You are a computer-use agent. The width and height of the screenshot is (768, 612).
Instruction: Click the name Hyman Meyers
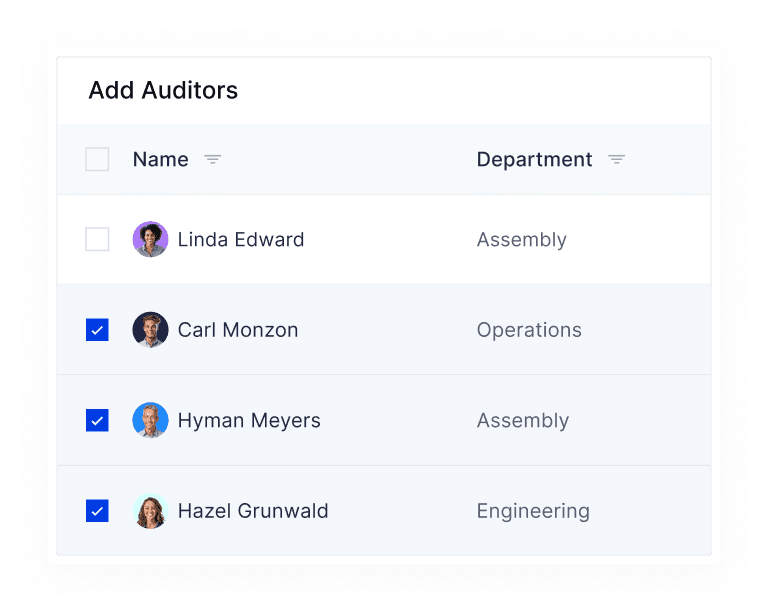point(249,421)
